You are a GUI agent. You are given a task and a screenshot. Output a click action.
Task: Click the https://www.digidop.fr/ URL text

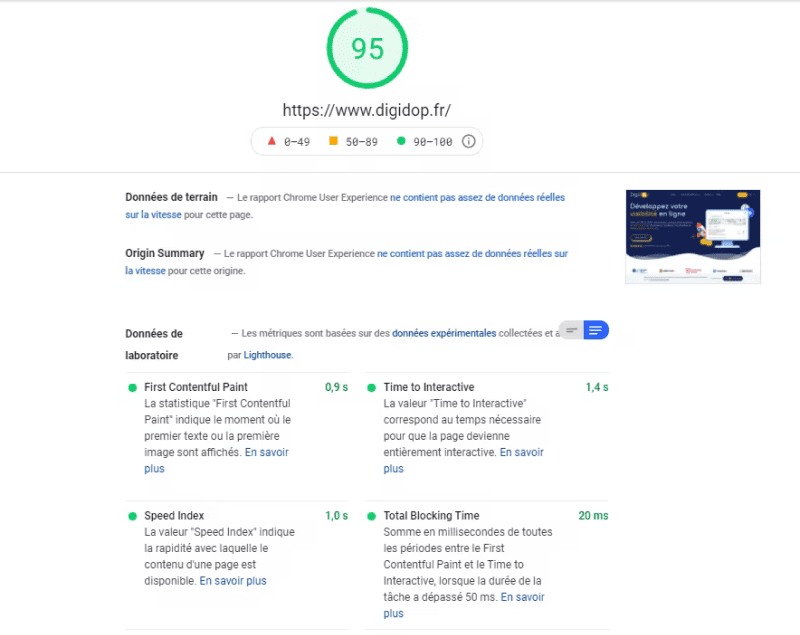(x=367, y=110)
